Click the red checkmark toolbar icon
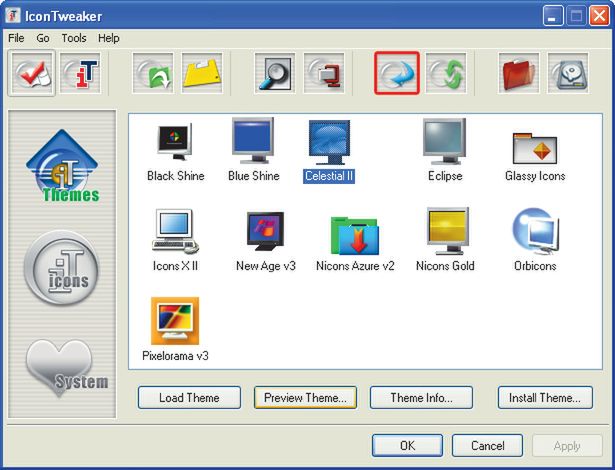 (x=32, y=73)
